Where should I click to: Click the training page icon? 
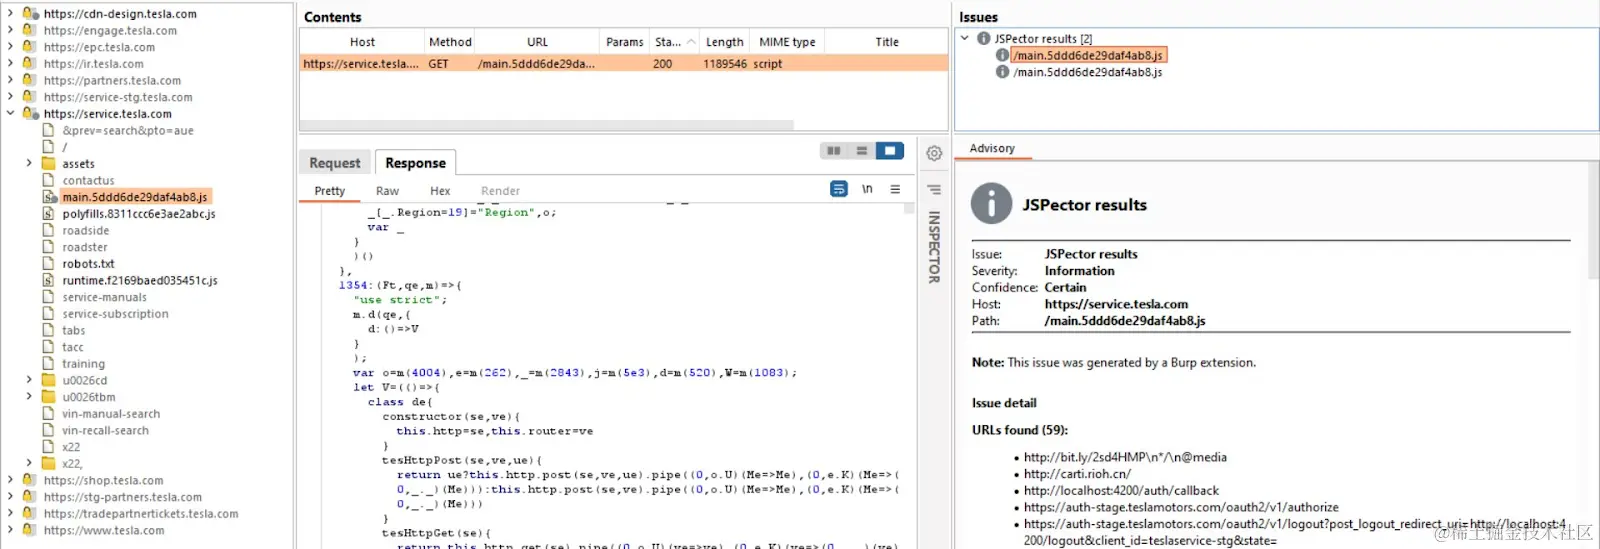pos(48,364)
